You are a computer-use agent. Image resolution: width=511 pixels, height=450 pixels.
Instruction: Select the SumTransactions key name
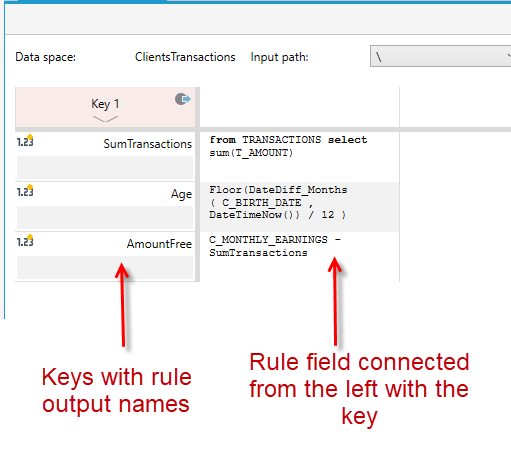(147, 144)
